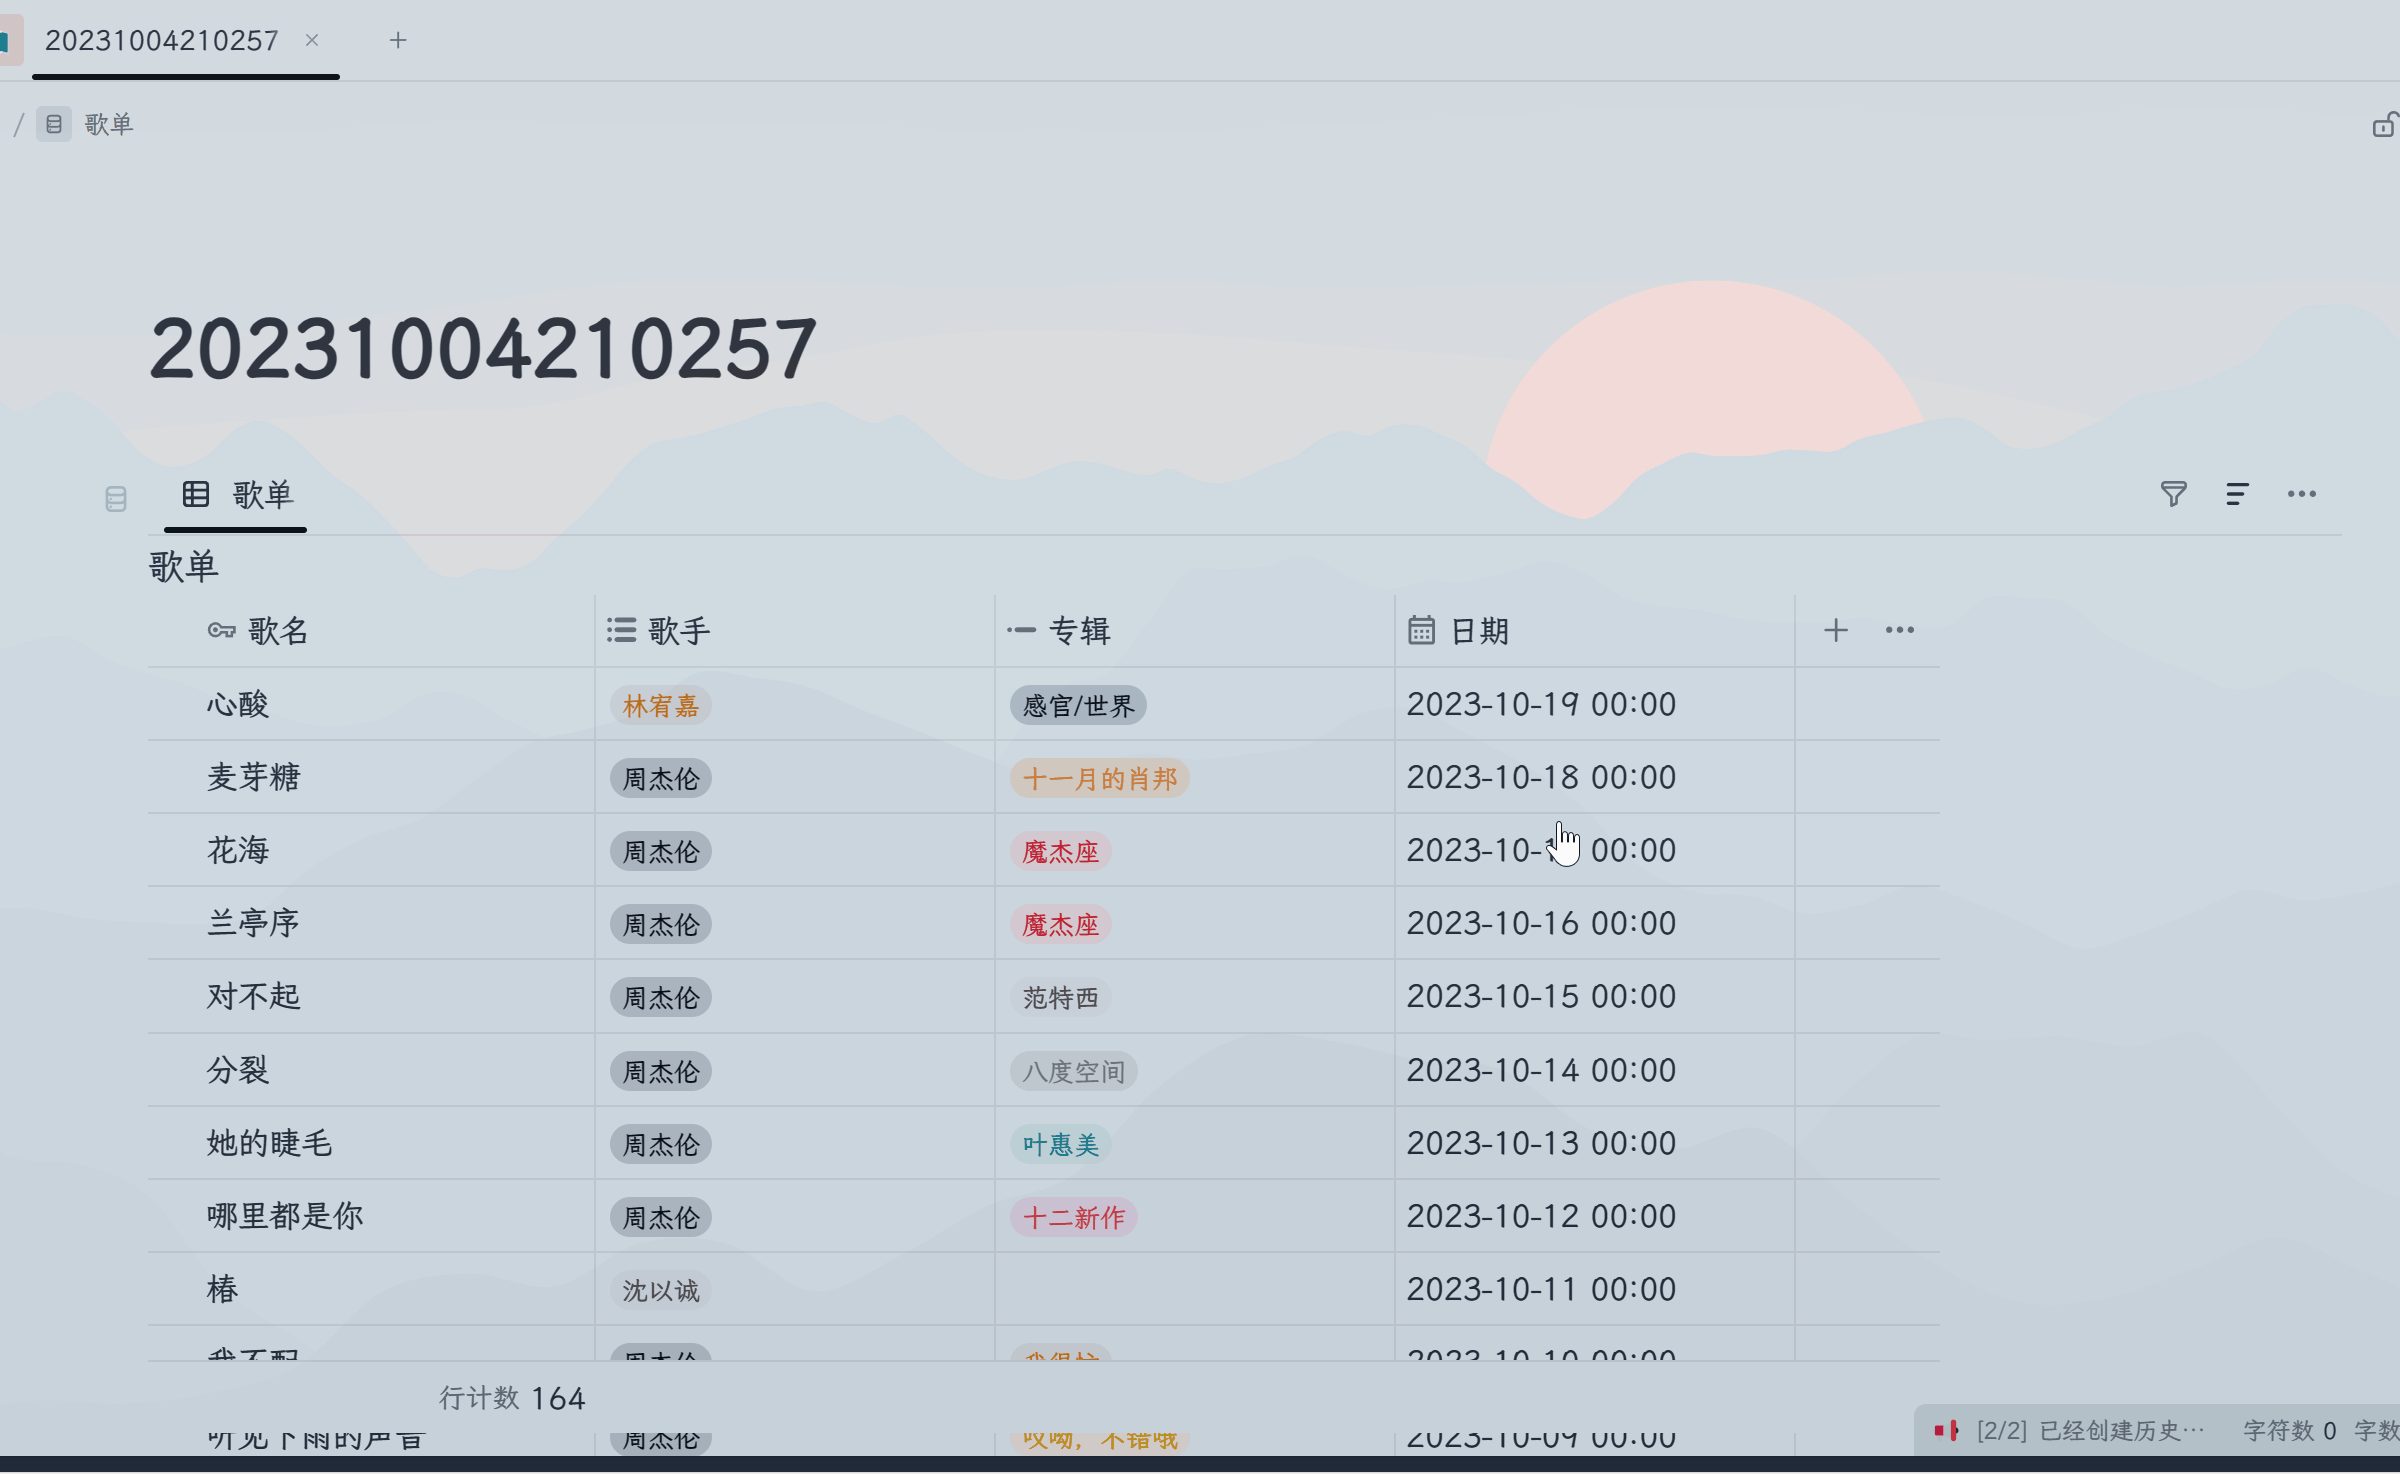Click the 十一月的肖邦 album tag
This screenshot has height=1474, width=2400.
coord(1099,779)
